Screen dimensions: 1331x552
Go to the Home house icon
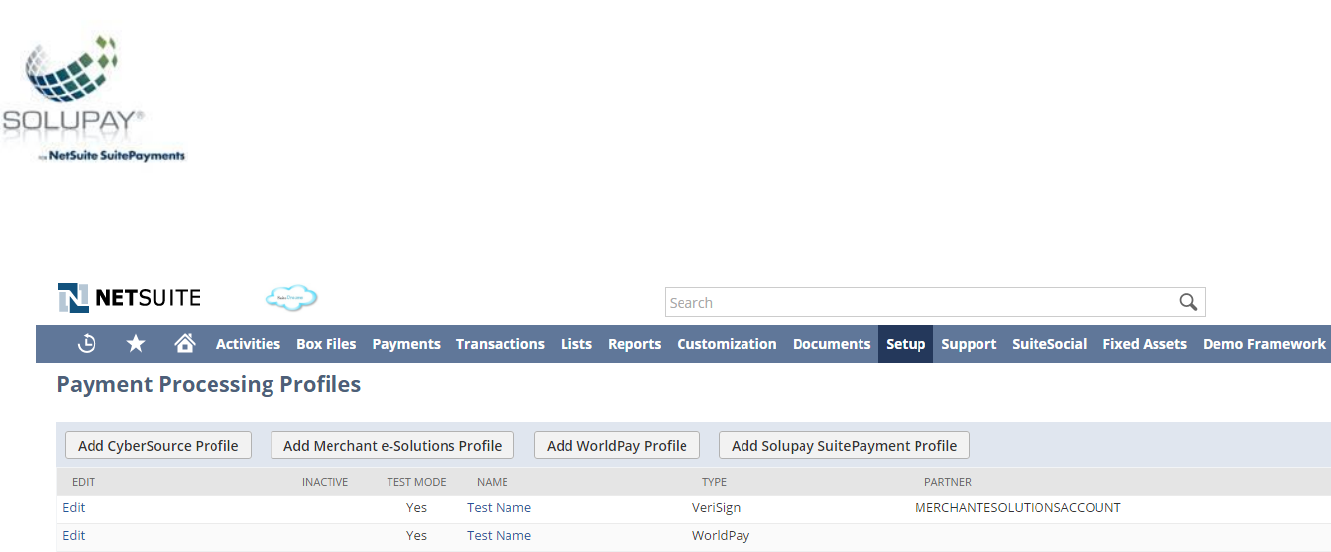(x=184, y=343)
